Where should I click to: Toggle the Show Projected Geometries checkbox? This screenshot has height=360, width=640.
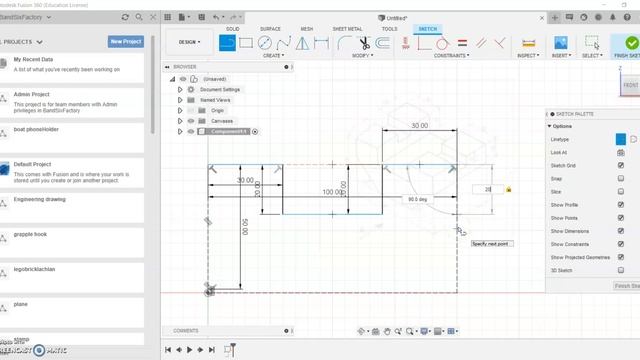621,257
